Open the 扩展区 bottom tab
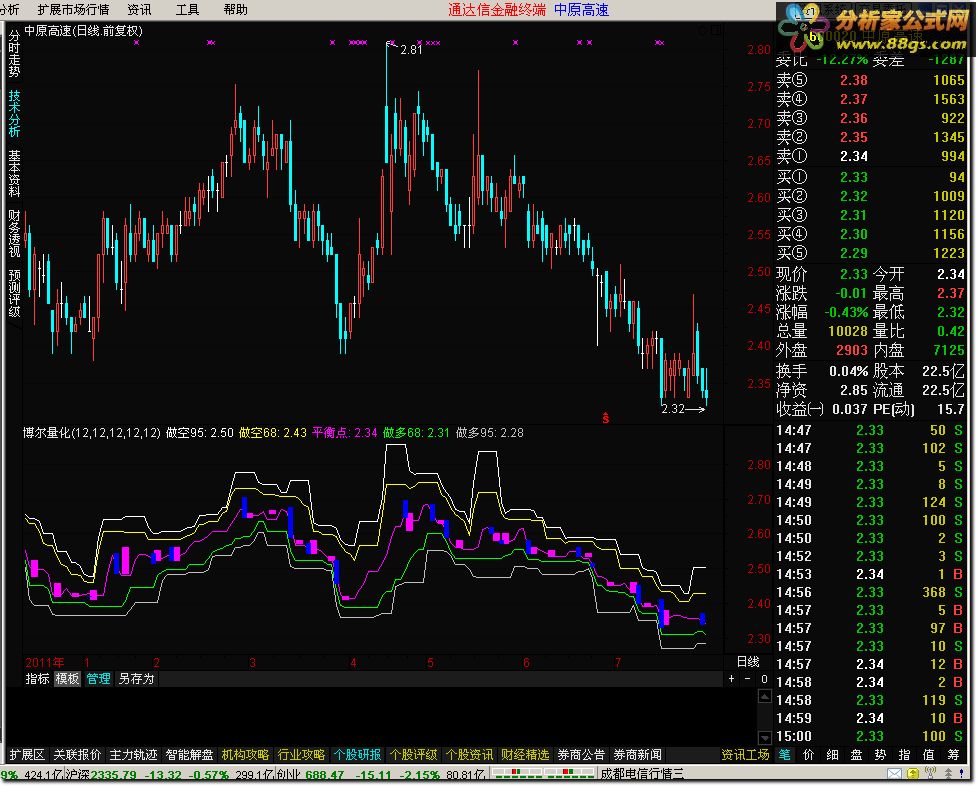The width and height of the screenshot is (978, 786). pos(27,755)
